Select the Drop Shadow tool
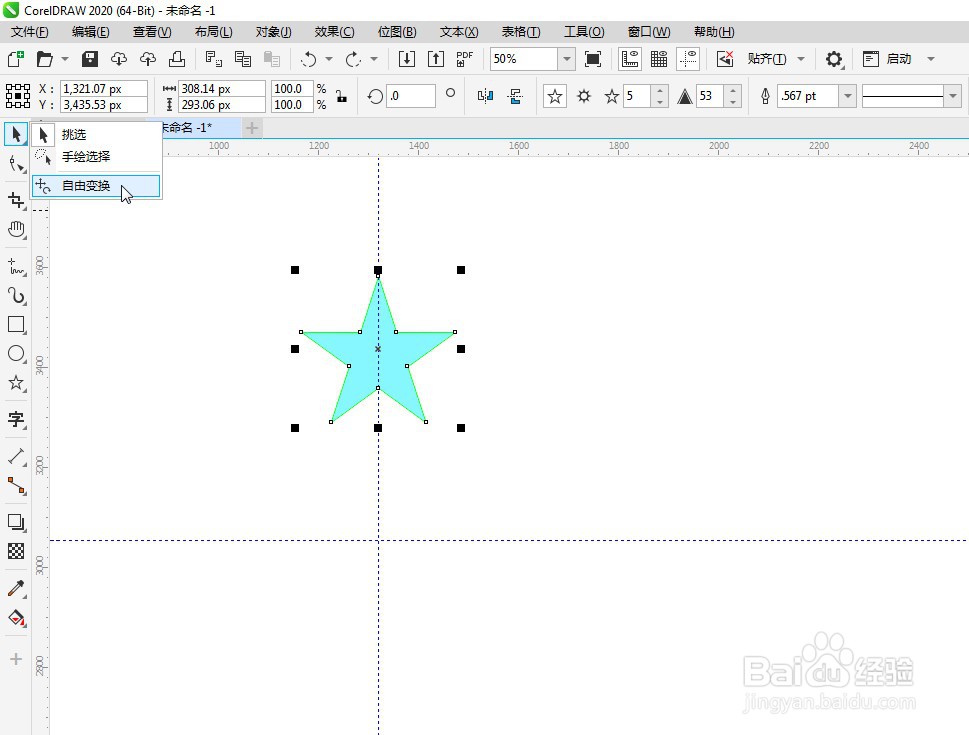 point(16,522)
